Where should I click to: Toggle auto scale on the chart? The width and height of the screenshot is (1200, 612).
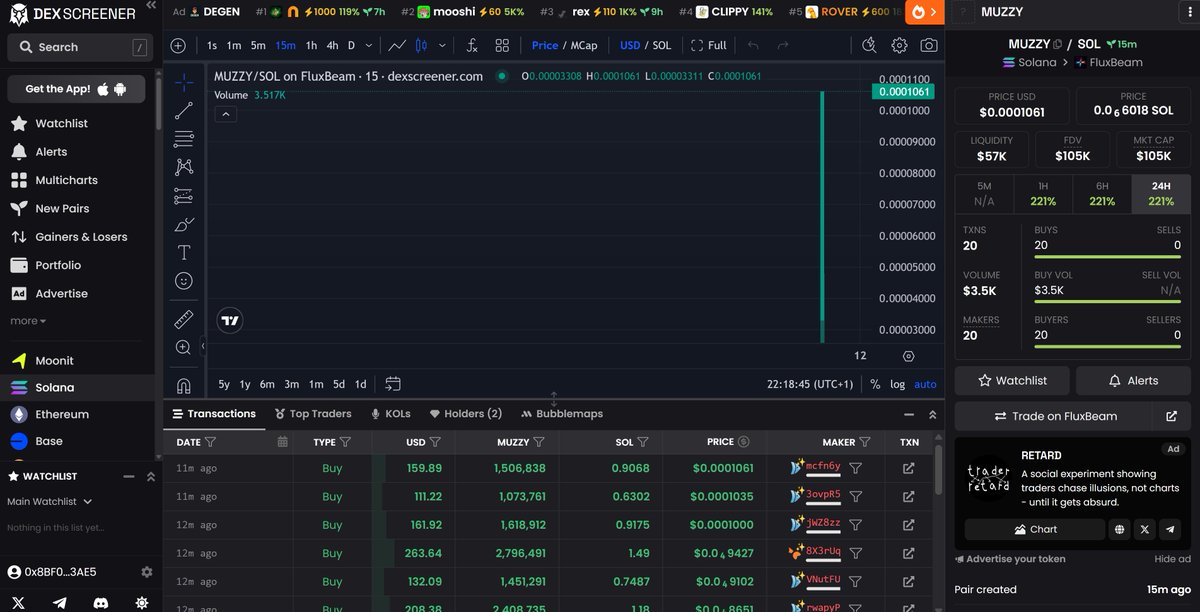coord(925,384)
